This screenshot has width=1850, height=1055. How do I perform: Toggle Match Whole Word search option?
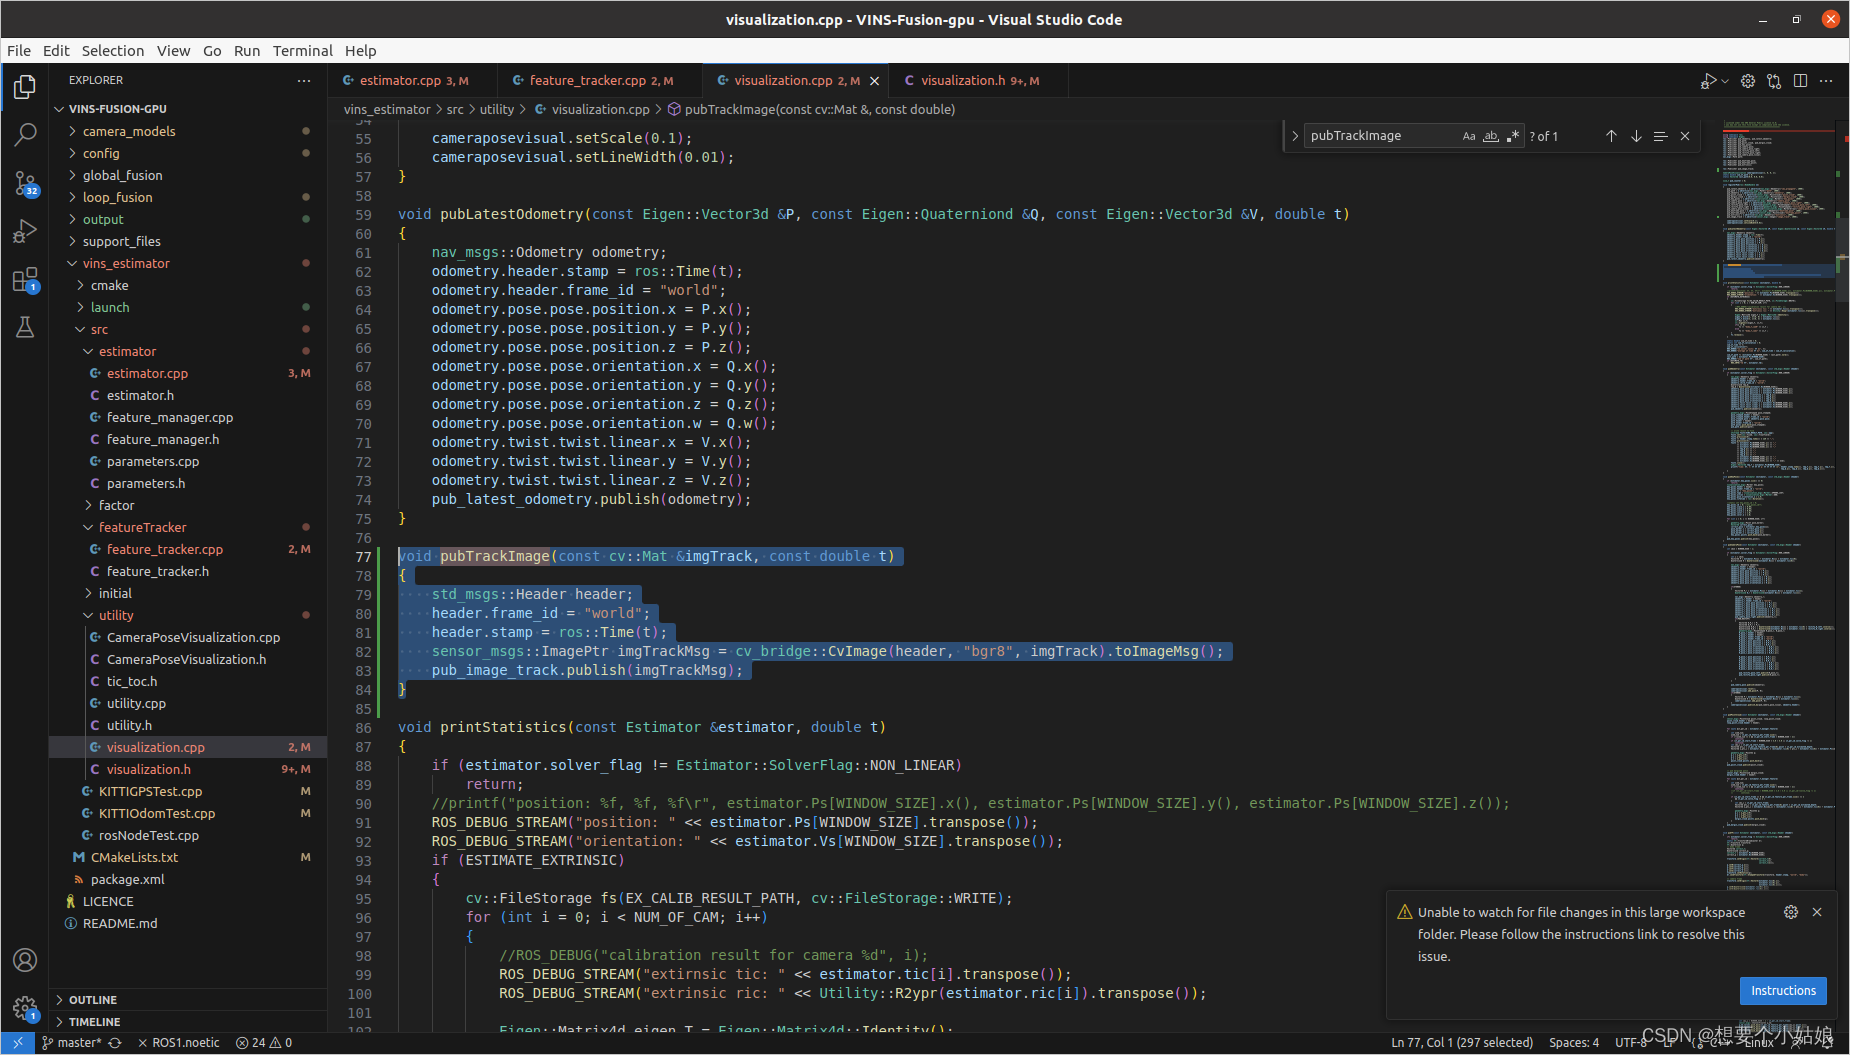click(1490, 136)
